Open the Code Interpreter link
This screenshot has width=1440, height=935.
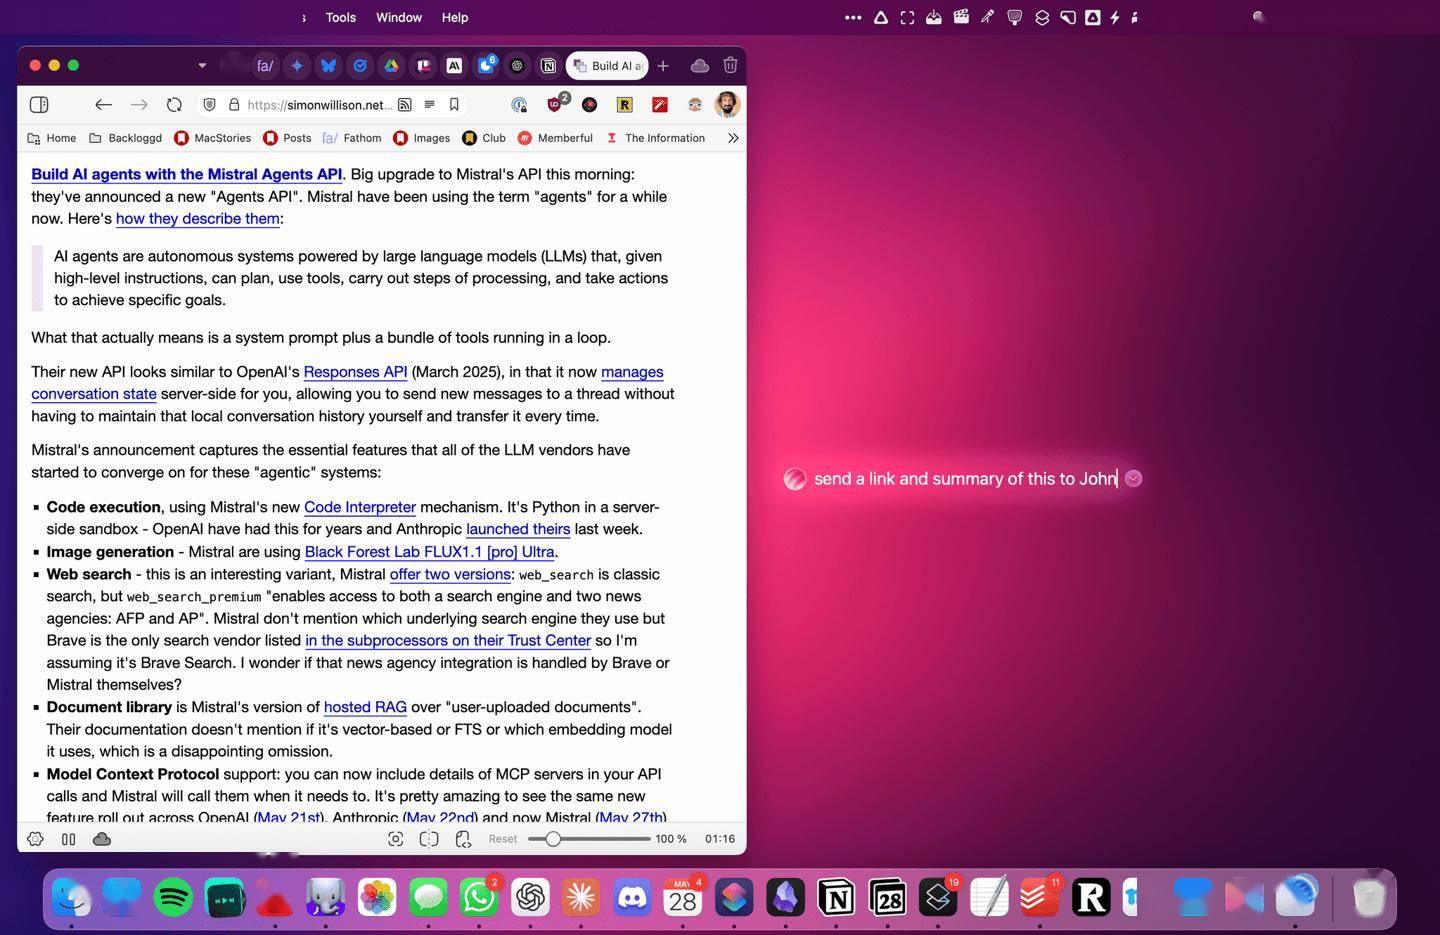[x=360, y=507]
